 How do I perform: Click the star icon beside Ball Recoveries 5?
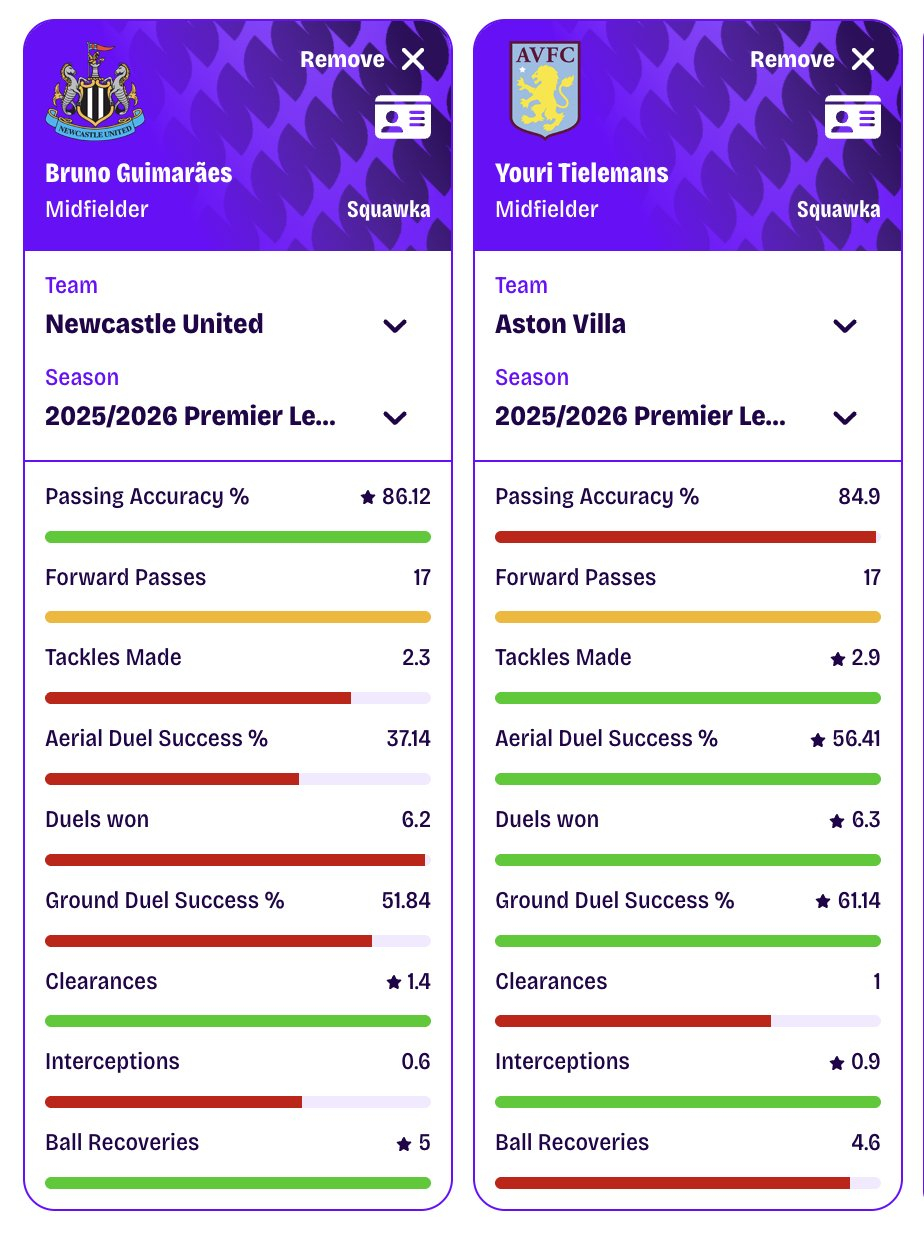(x=404, y=1143)
